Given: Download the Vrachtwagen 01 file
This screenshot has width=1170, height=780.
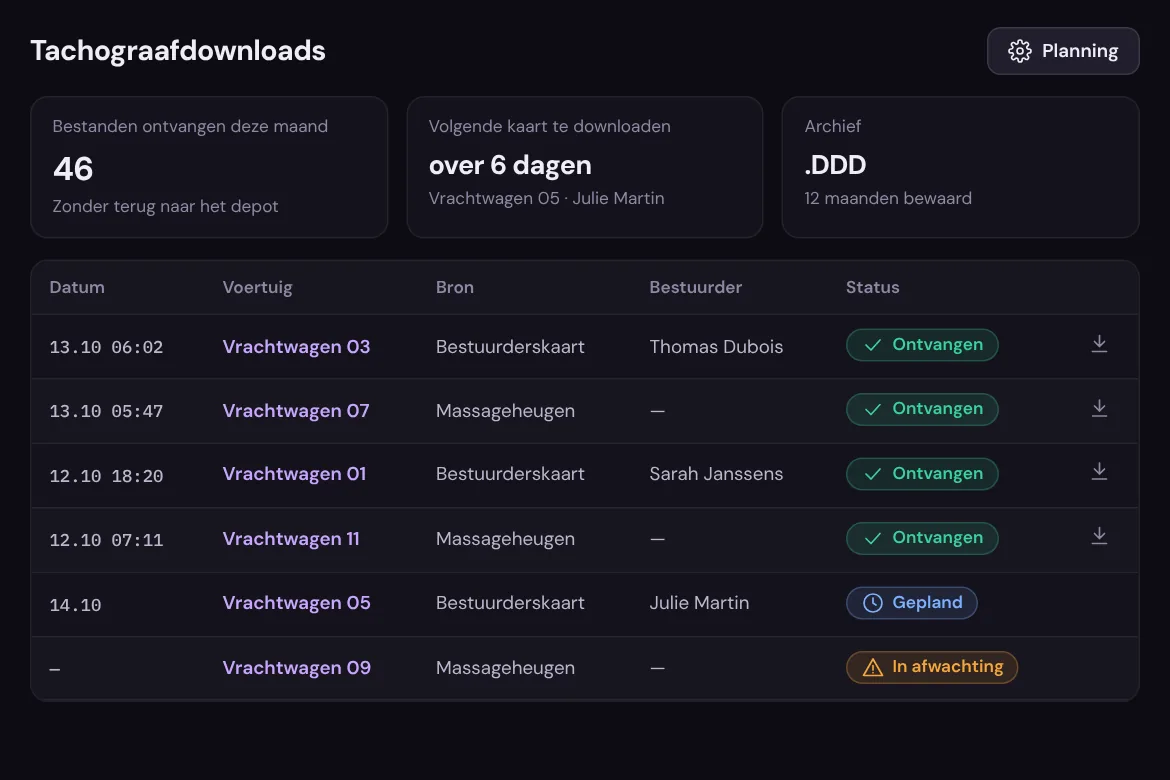Looking at the screenshot, I should [x=1099, y=472].
